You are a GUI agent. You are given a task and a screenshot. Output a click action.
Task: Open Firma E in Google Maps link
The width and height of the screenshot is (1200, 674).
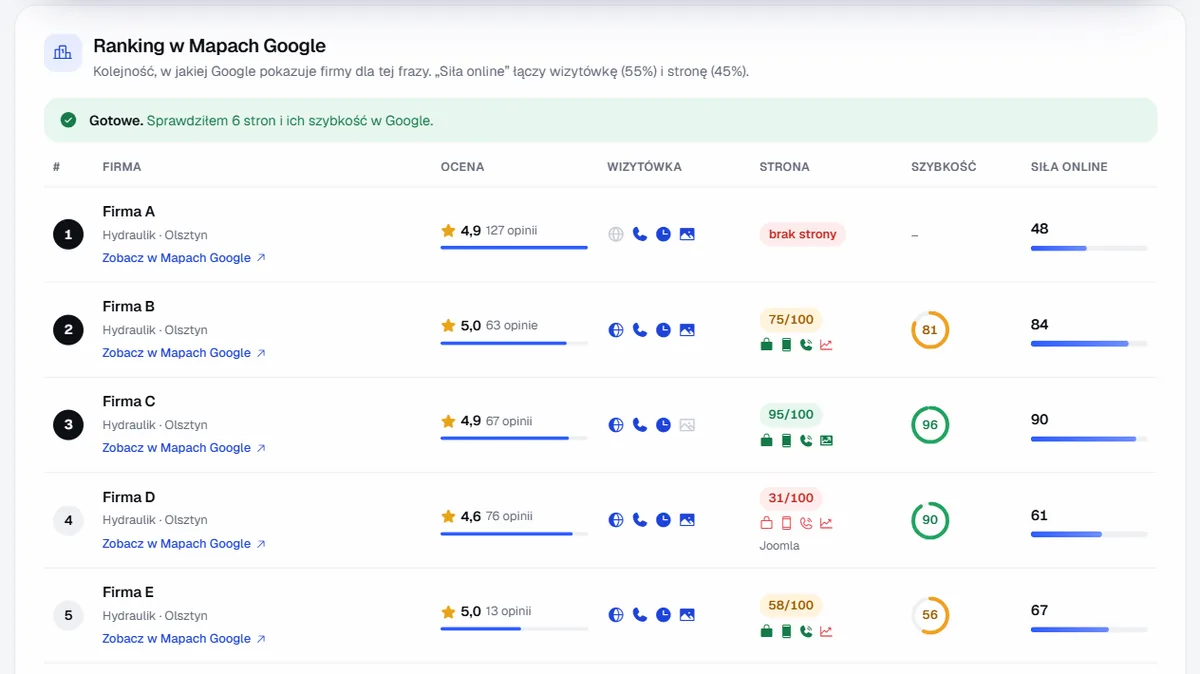coord(184,639)
